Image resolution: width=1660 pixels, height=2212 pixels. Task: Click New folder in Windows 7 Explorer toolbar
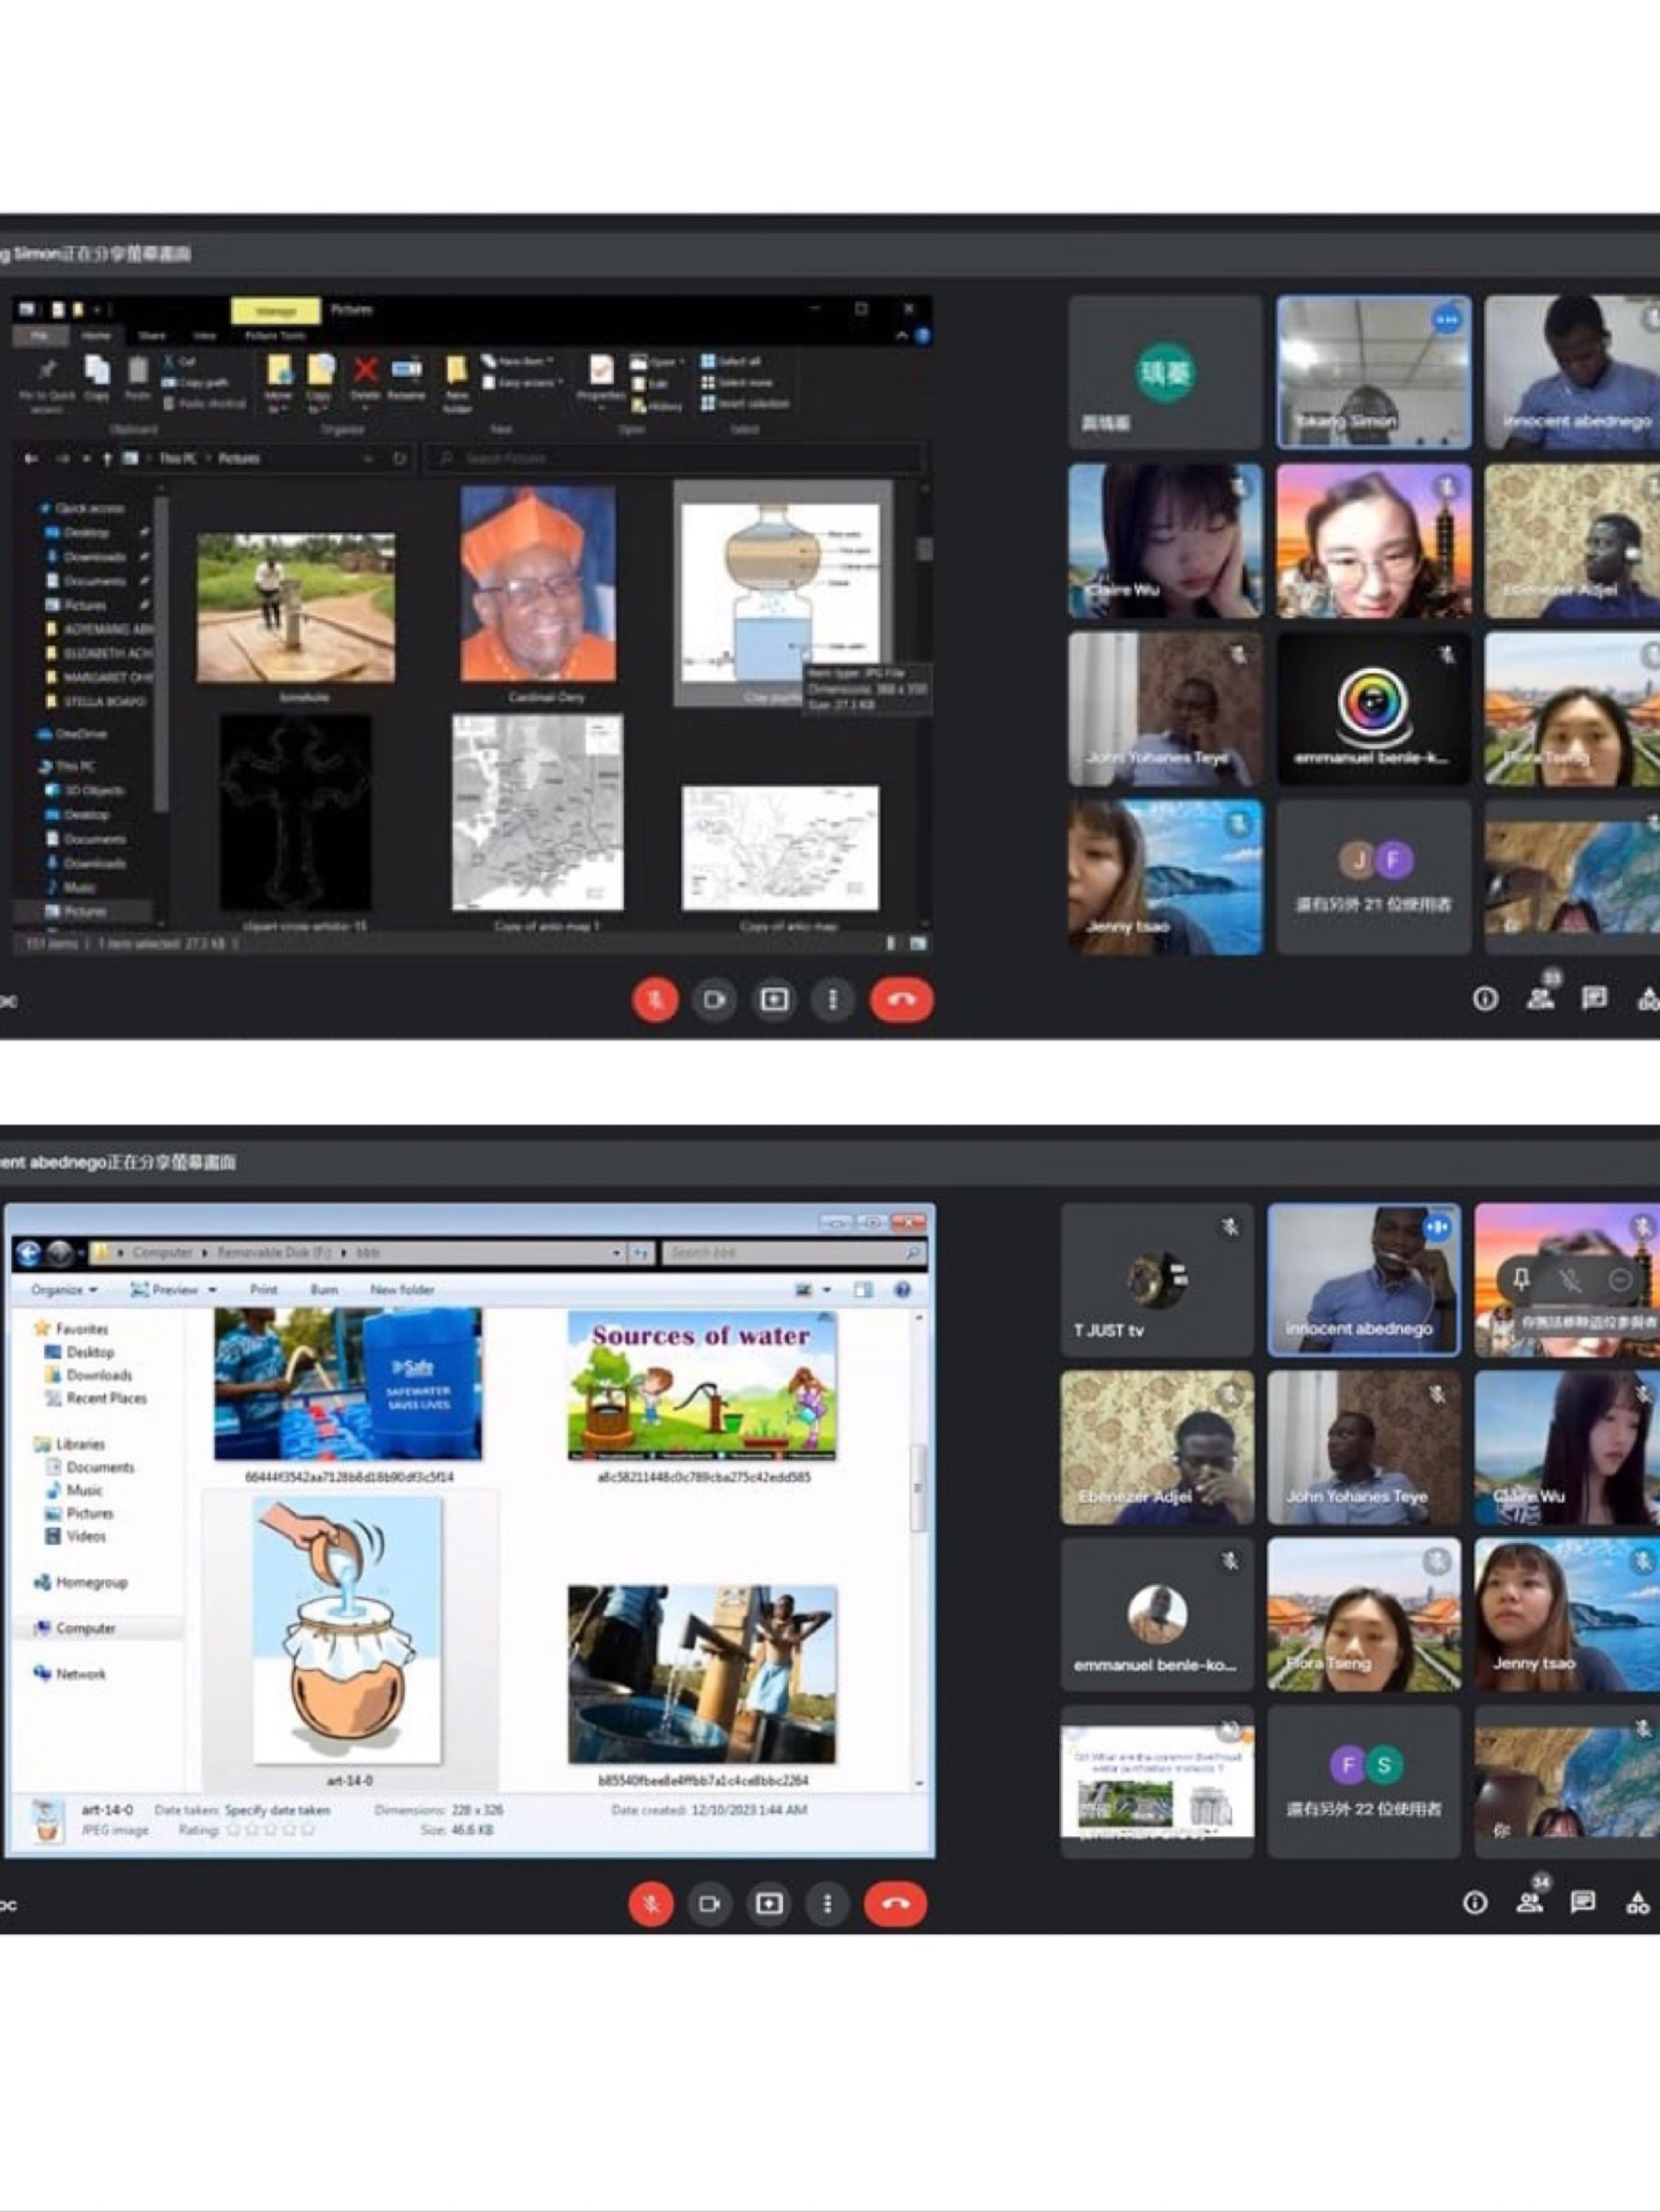(x=402, y=1290)
